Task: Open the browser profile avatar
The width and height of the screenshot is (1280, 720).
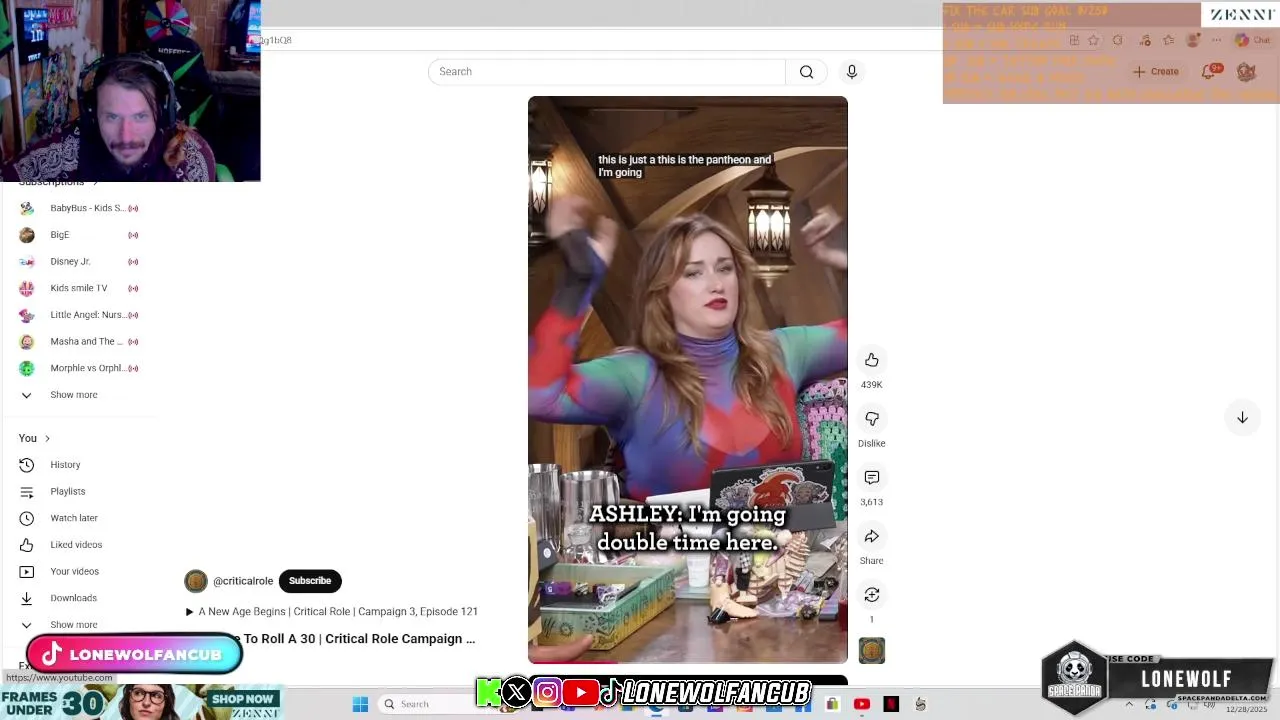Action: 1192,41
